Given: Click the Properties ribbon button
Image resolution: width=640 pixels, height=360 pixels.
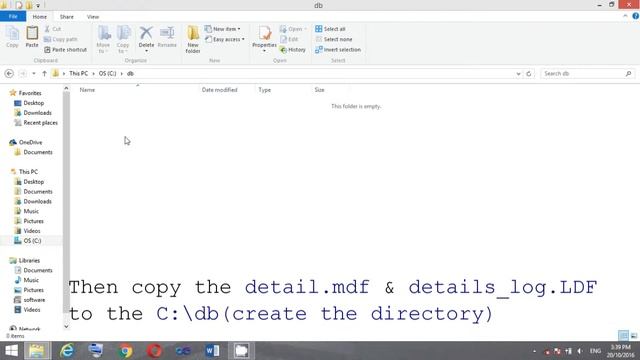Looking at the screenshot, I should pos(264,39).
